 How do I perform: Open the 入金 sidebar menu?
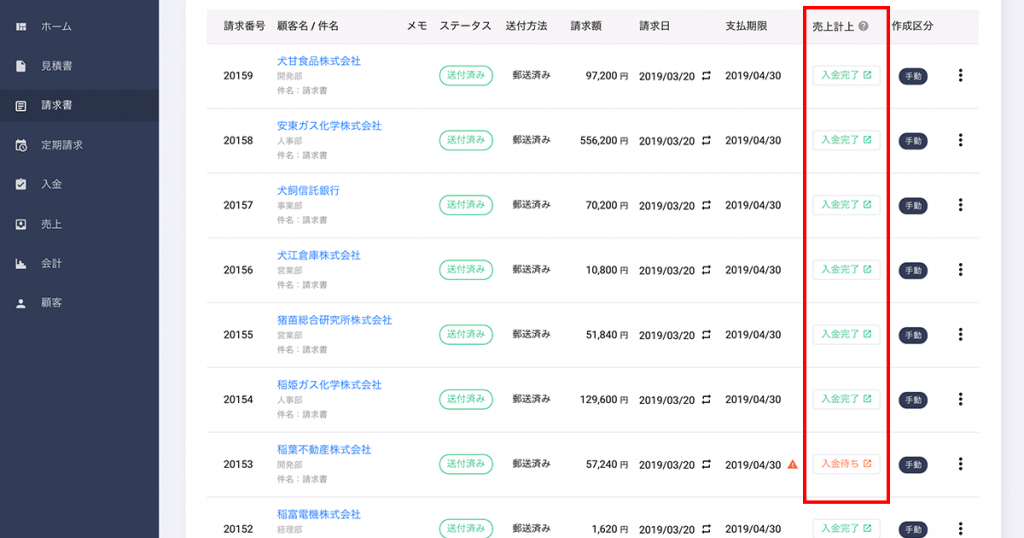click(79, 184)
